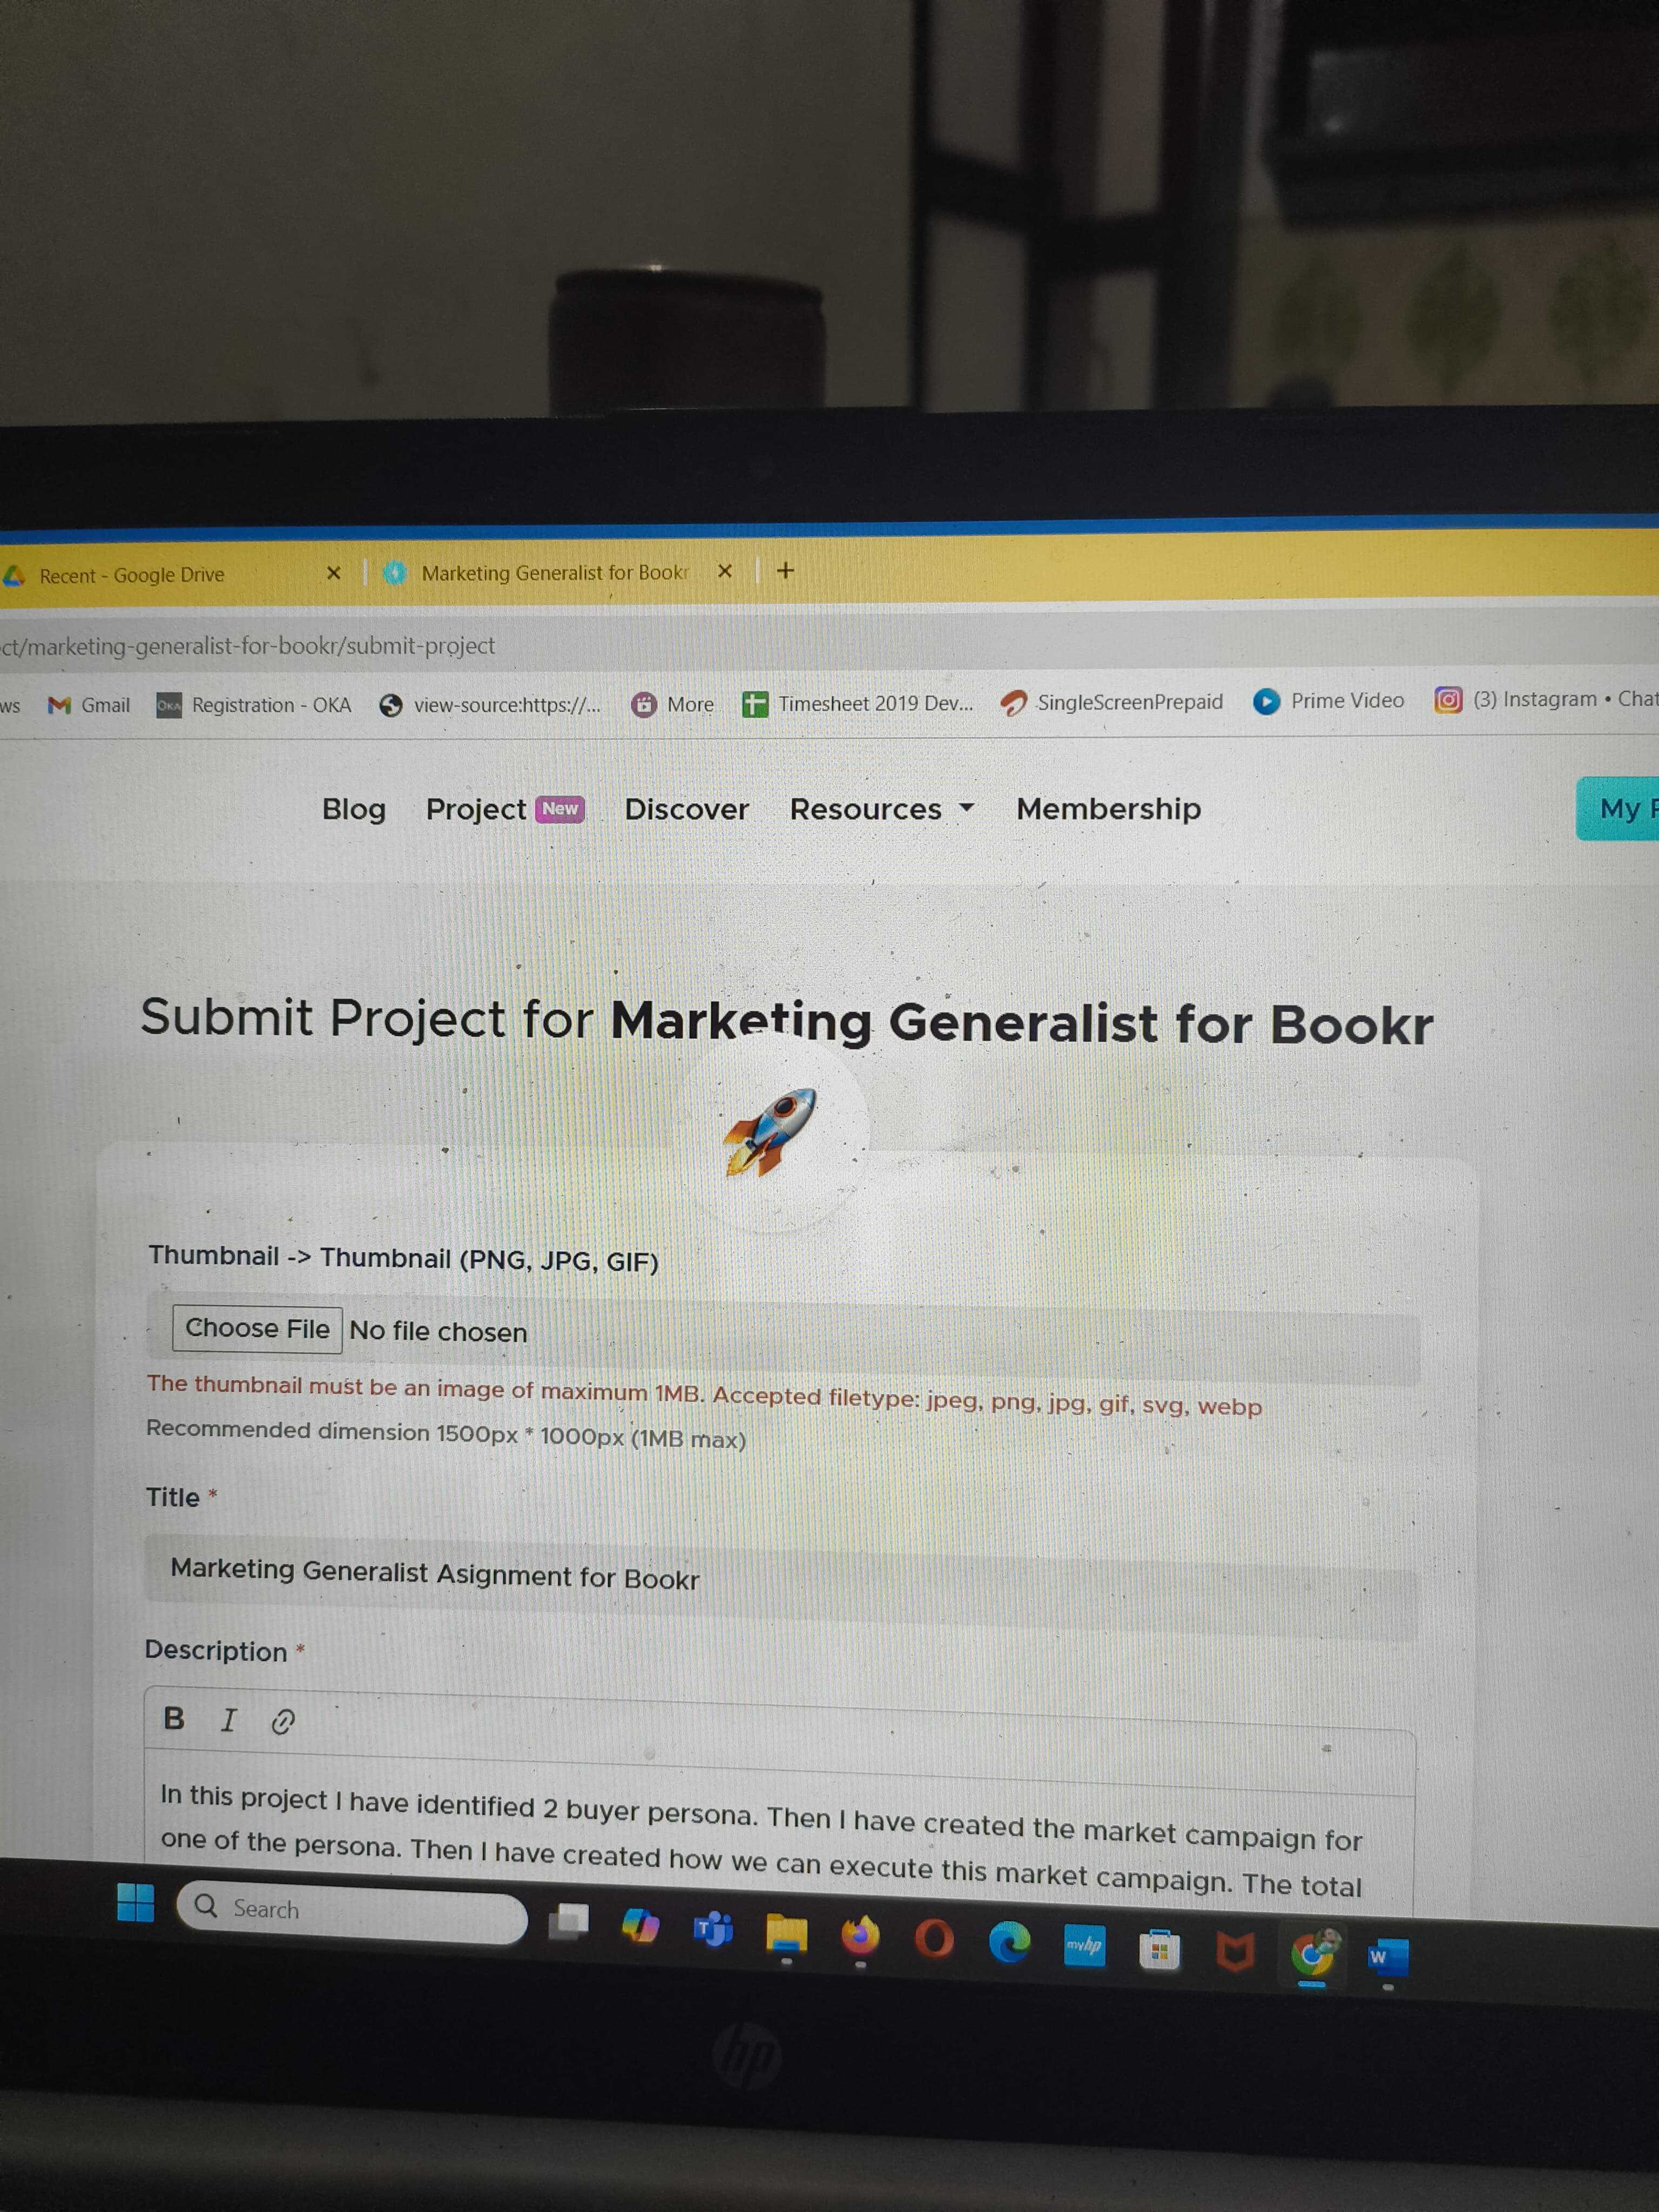This screenshot has width=1659, height=2212.
Task: Click the 'No file chosen' text
Action: tap(438, 1332)
